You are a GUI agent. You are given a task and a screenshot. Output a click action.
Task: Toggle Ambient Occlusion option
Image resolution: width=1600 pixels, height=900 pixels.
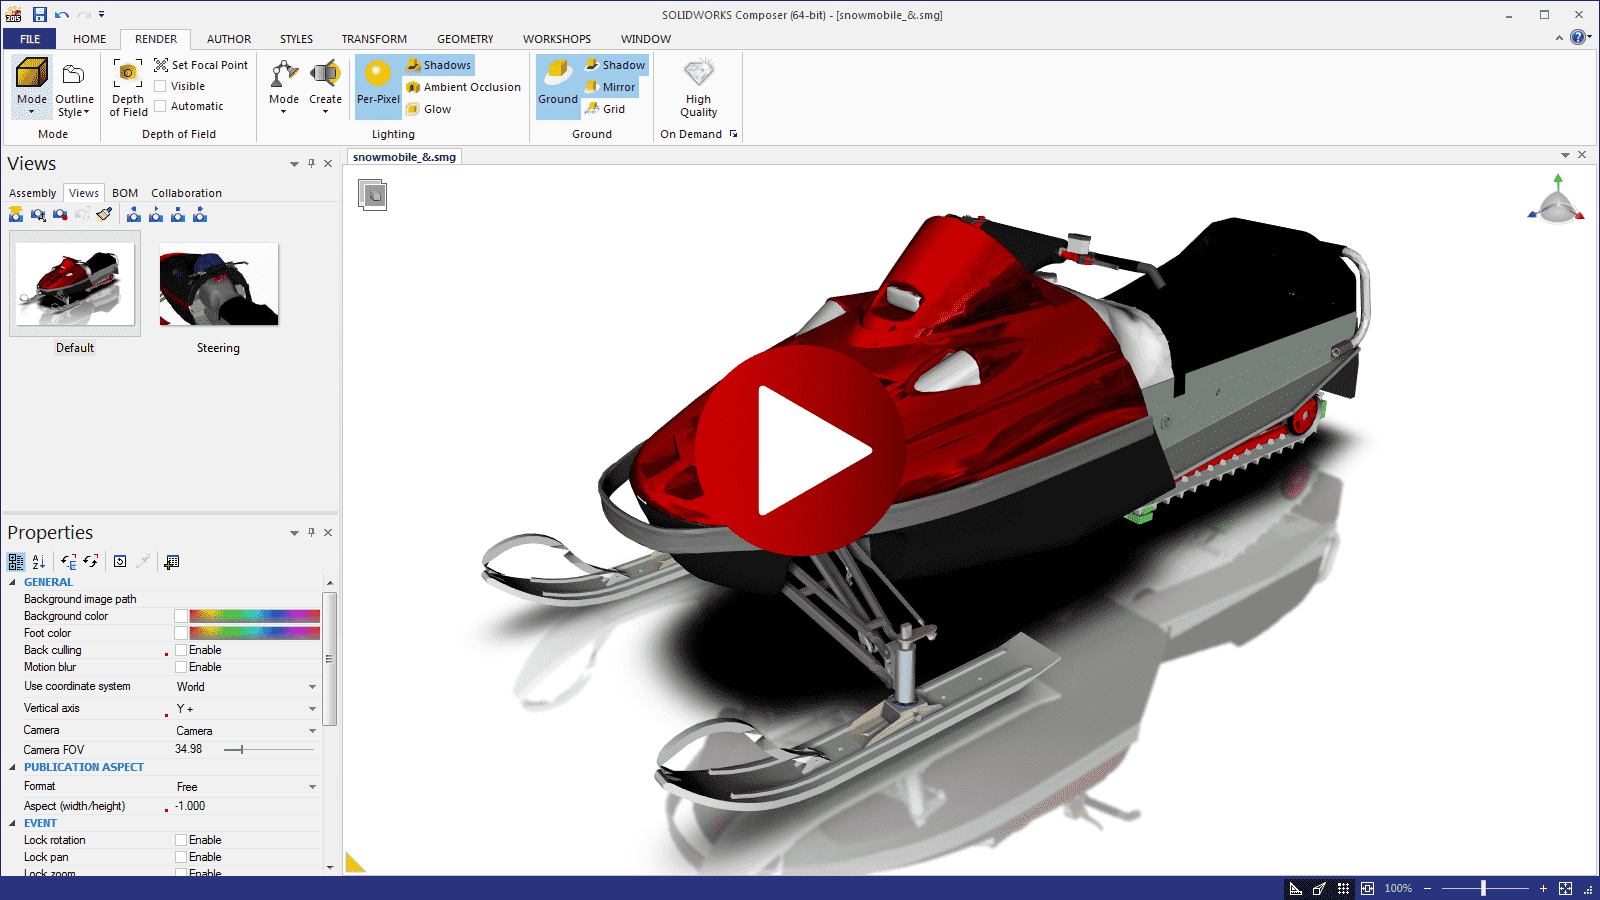click(463, 87)
